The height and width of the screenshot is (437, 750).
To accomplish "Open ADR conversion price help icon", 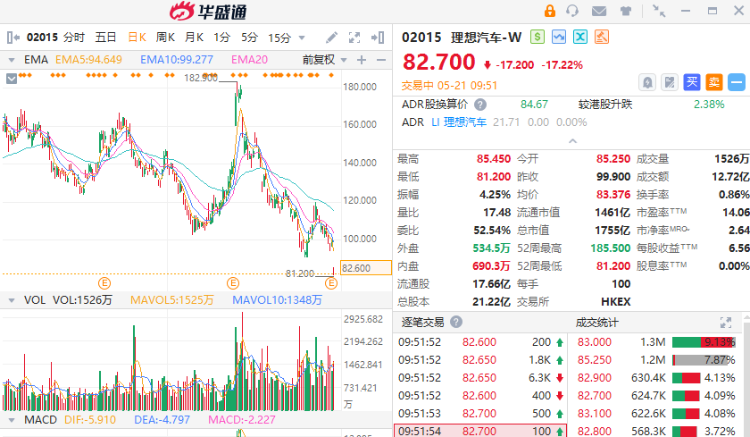I will (x=480, y=104).
